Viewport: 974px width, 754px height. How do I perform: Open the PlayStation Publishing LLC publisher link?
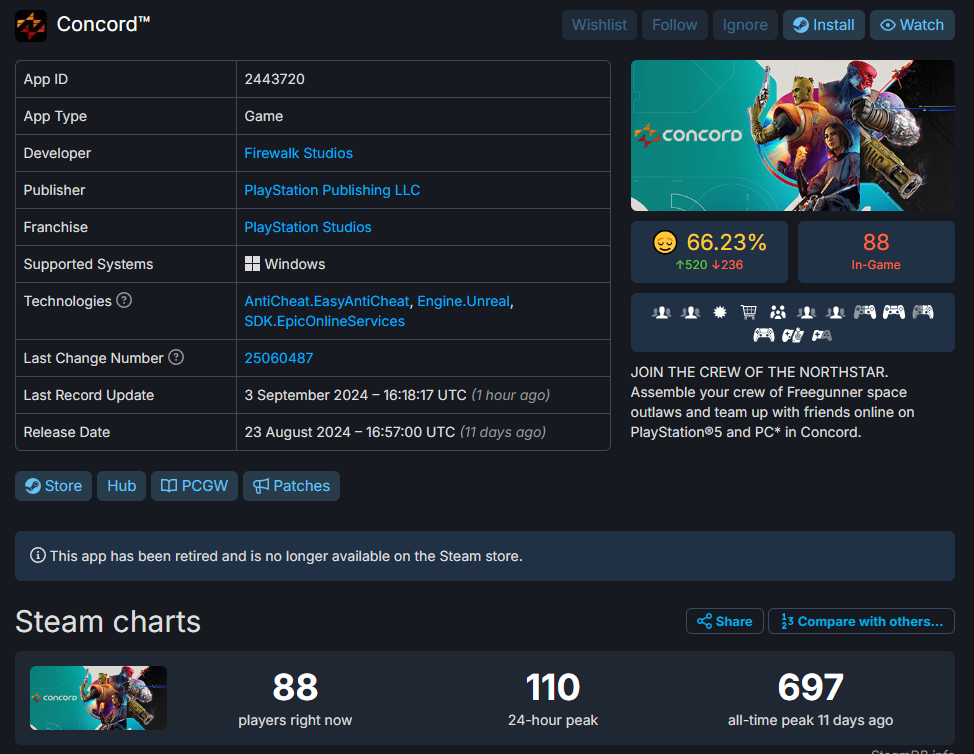(x=332, y=190)
